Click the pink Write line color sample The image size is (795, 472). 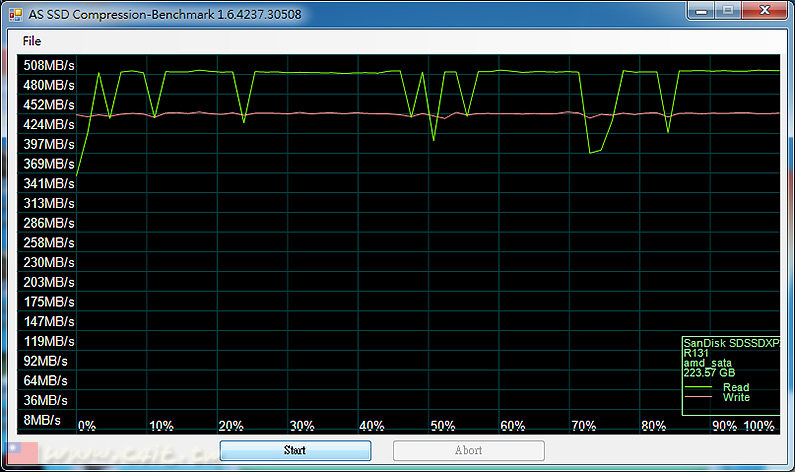[698, 397]
